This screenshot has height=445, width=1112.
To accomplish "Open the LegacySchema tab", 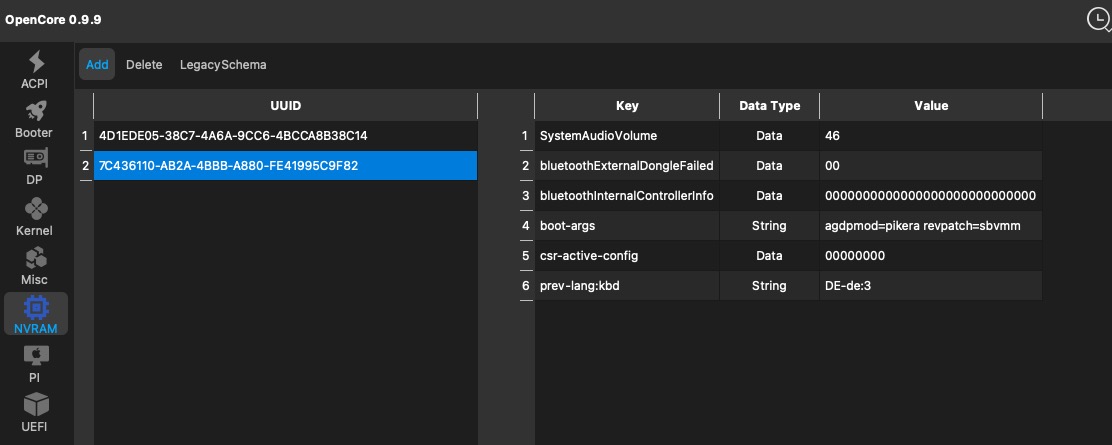I will coord(223,65).
